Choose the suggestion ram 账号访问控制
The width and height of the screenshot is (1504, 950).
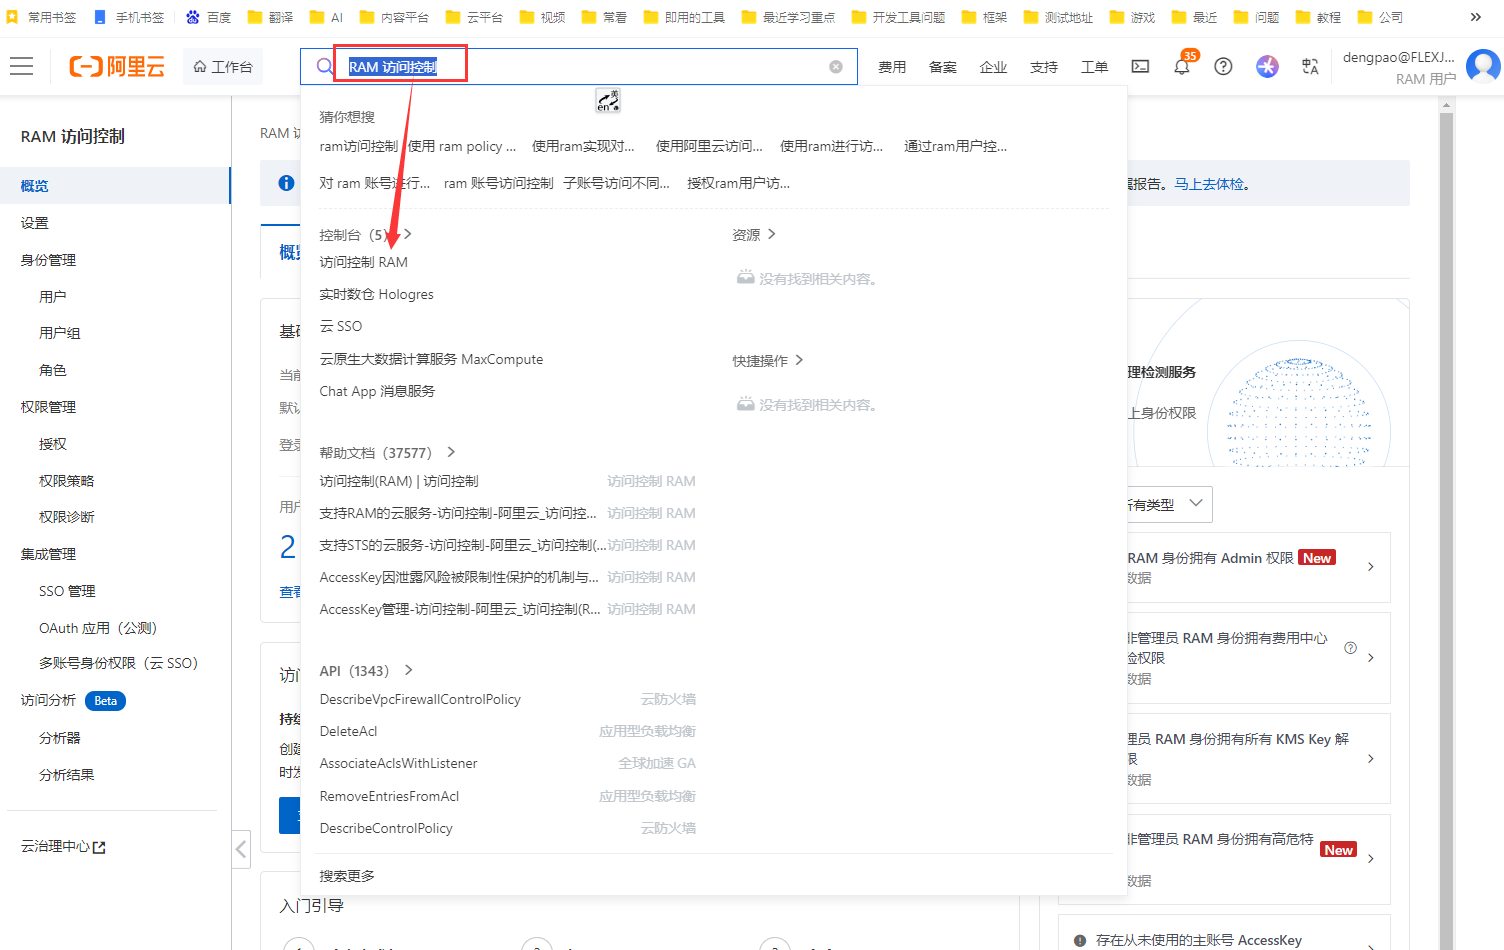coord(498,183)
